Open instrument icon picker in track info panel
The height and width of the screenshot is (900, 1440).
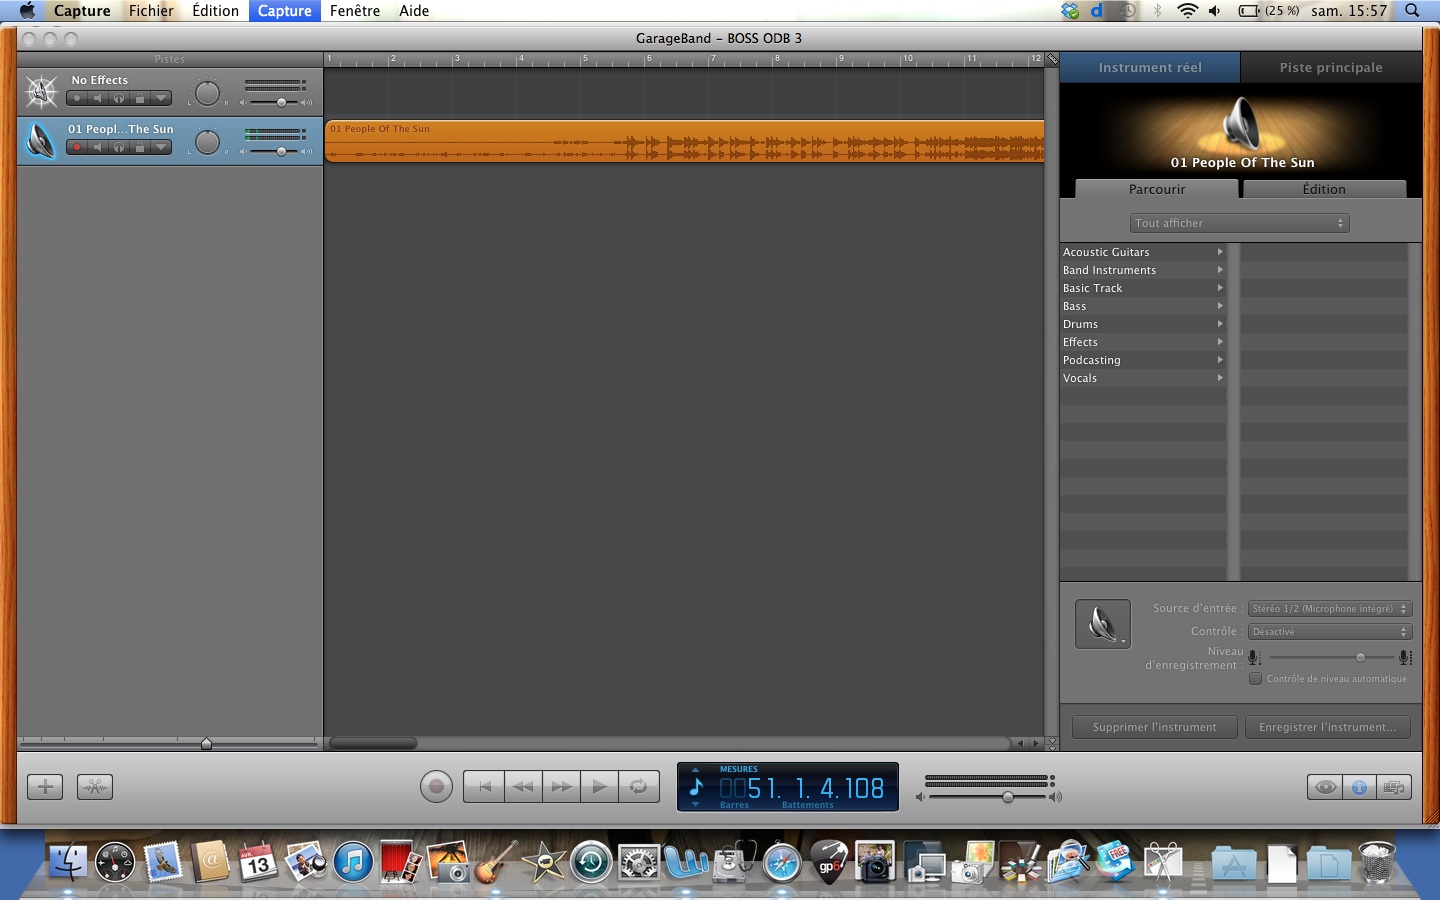1103,624
